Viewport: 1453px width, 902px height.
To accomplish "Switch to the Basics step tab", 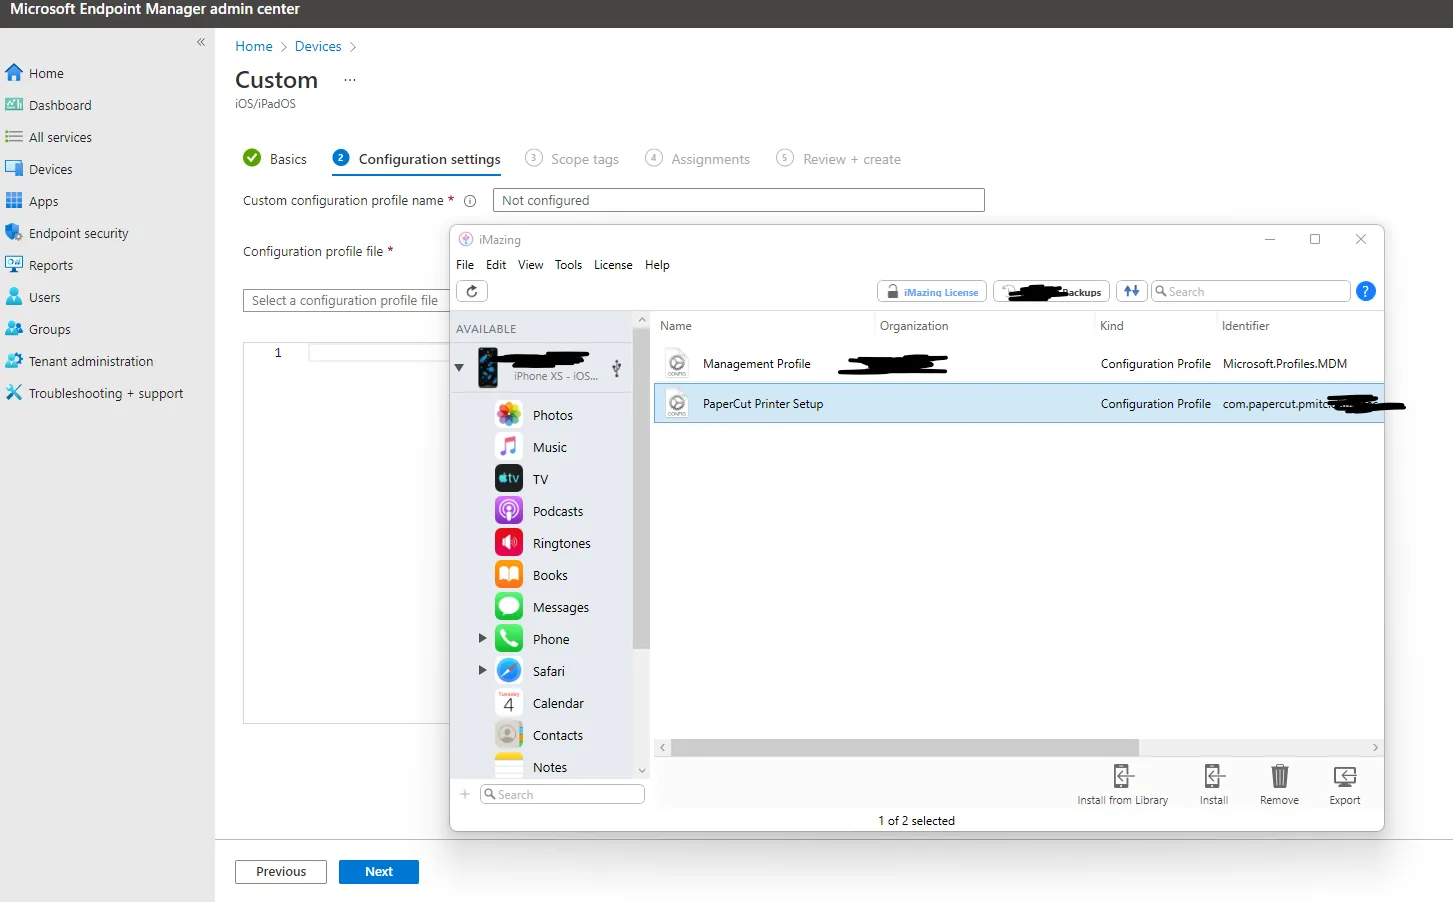I will tap(275, 159).
